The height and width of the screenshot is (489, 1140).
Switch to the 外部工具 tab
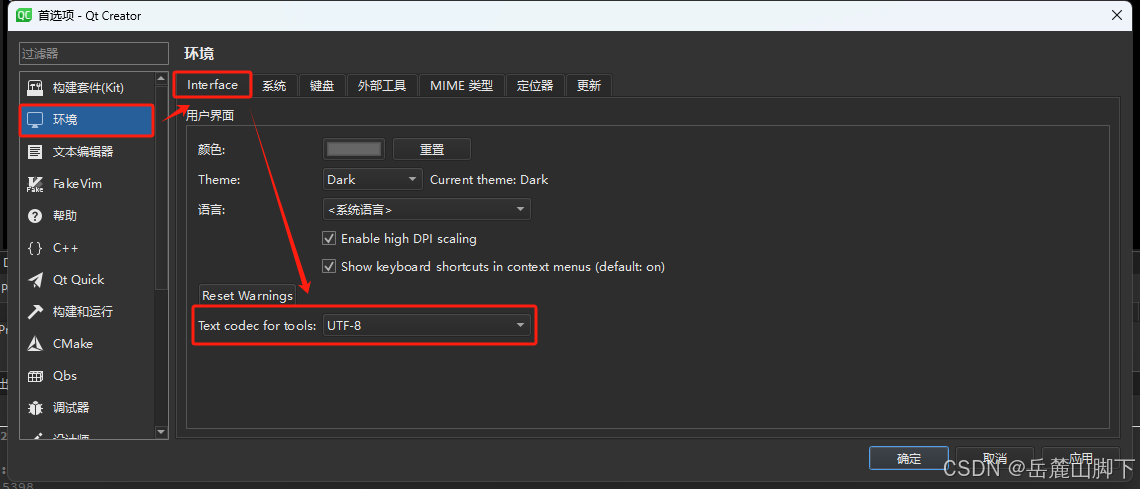(382, 86)
